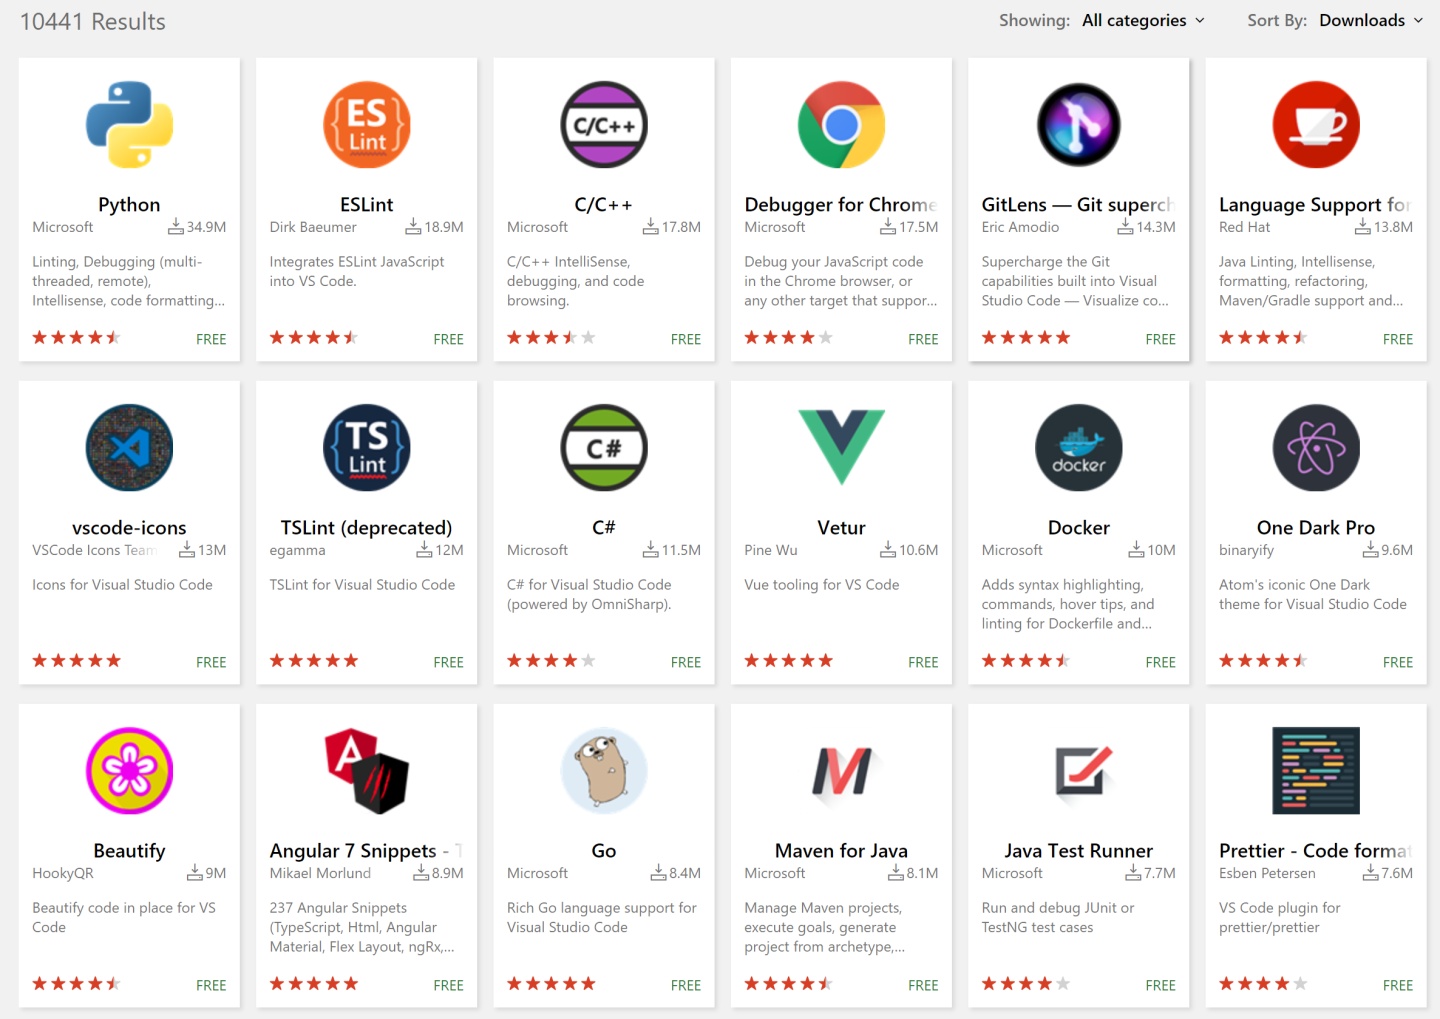The width and height of the screenshot is (1440, 1019).
Task: Open the vscode-icons title link
Action: coord(129,528)
